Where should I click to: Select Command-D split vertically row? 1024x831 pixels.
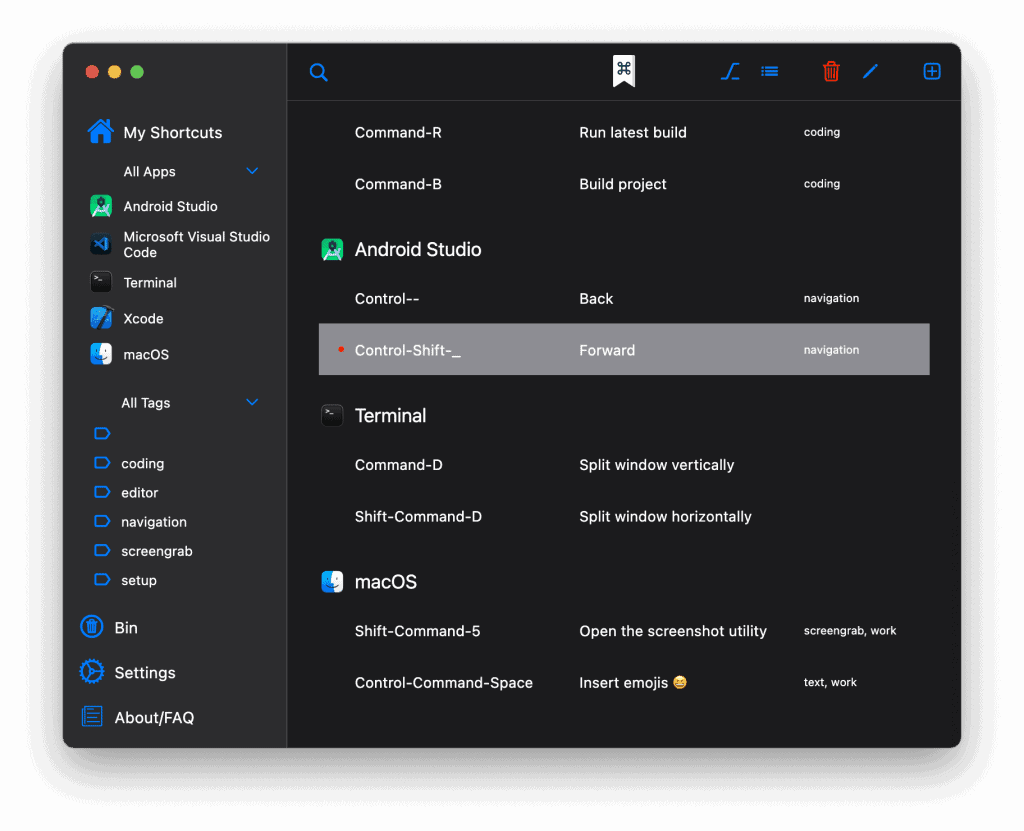click(x=624, y=464)
